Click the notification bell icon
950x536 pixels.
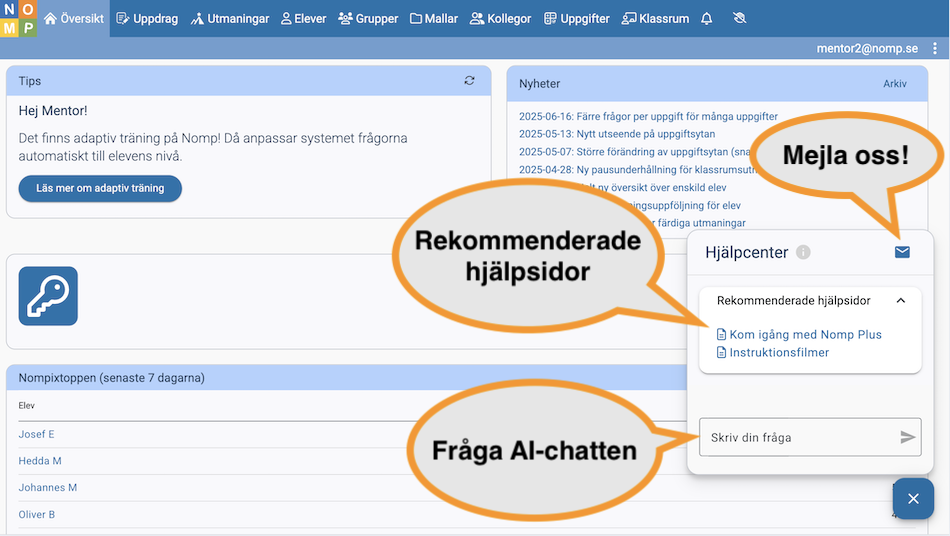(x=706, y=19)
